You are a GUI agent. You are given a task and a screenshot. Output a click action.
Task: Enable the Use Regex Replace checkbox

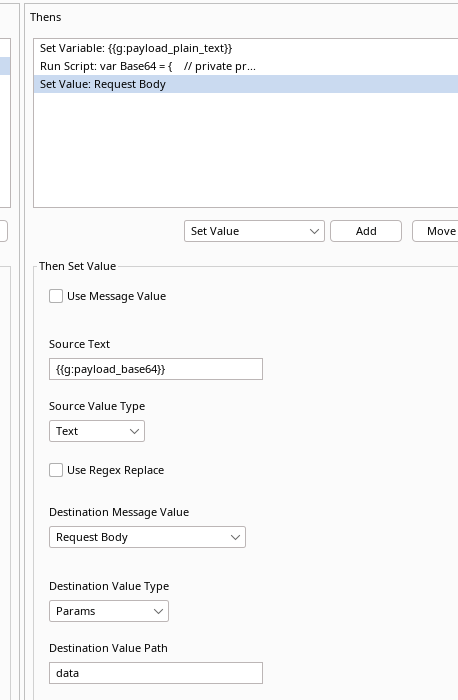coord(56,470)
